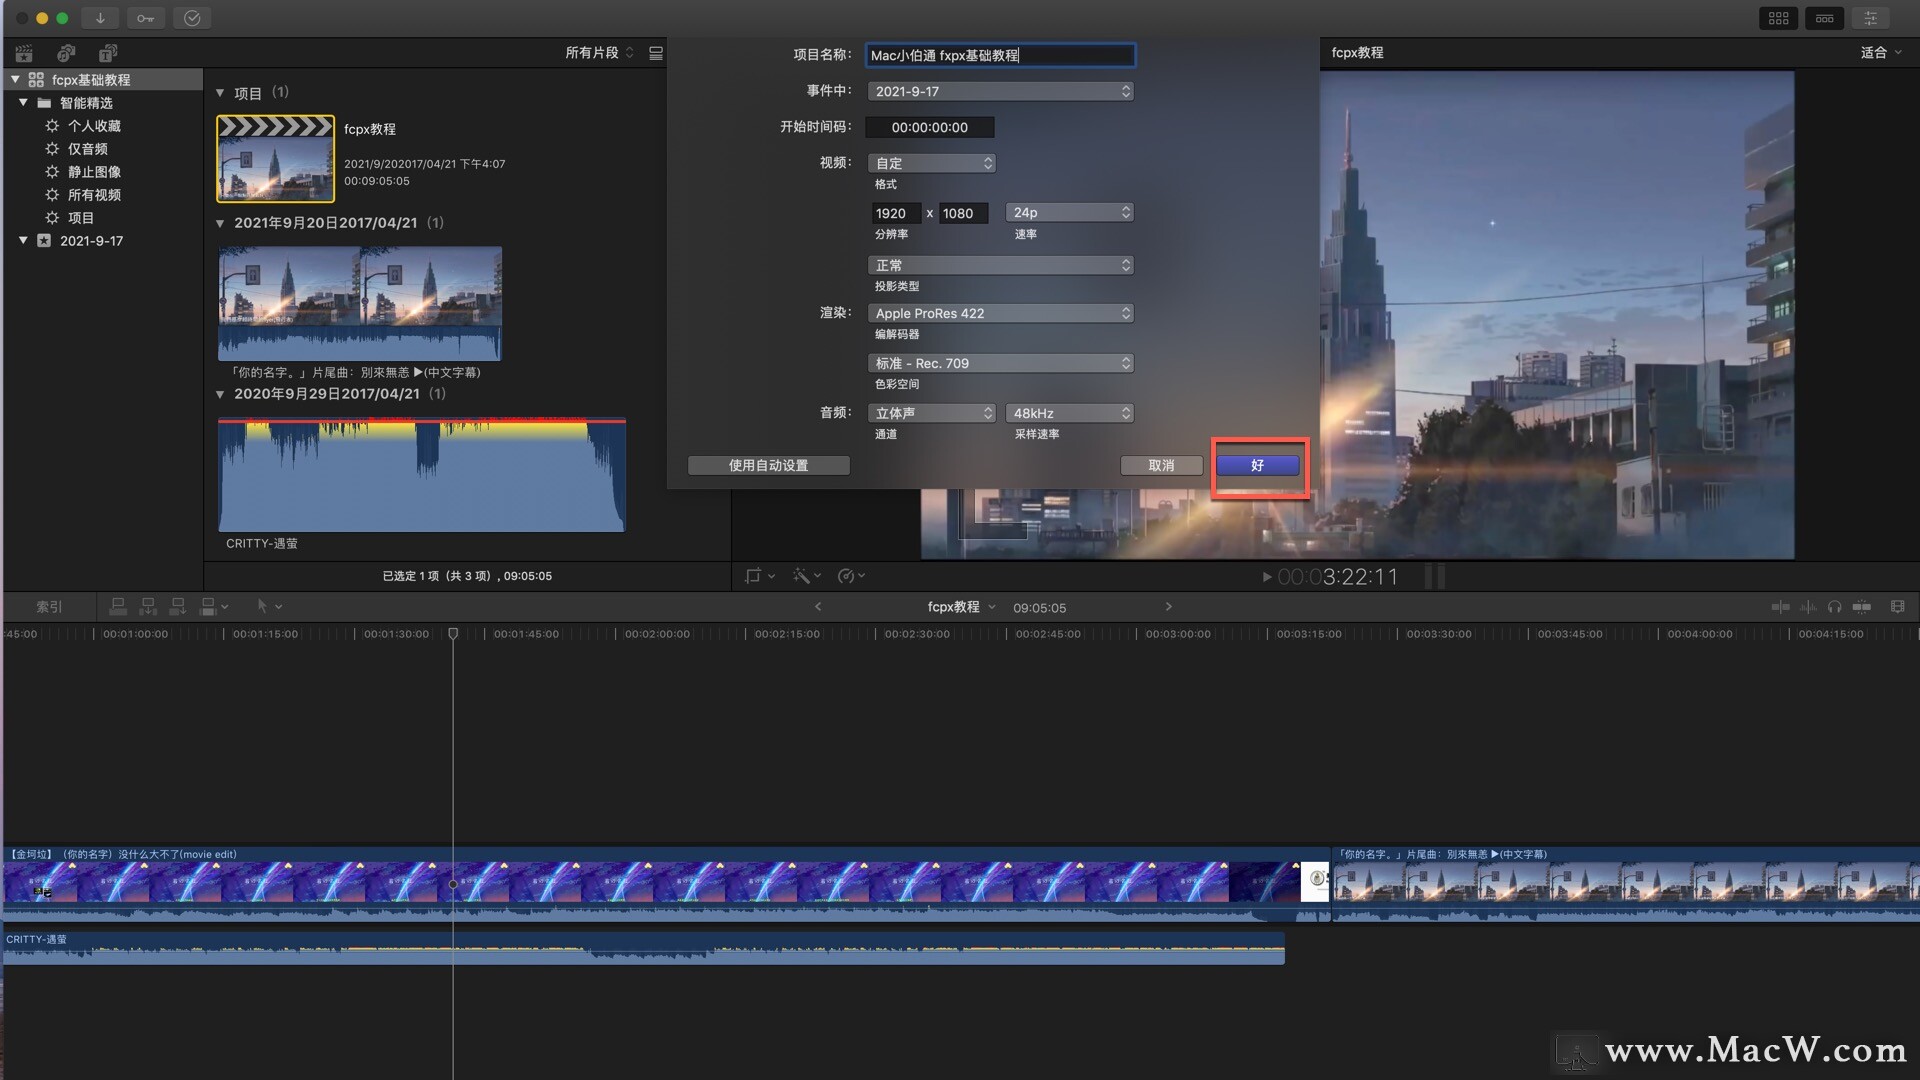This screenshot has width=1920, height=1080.
Task: Select 所有视频 smart collection
Action: (x=94, y=195)
